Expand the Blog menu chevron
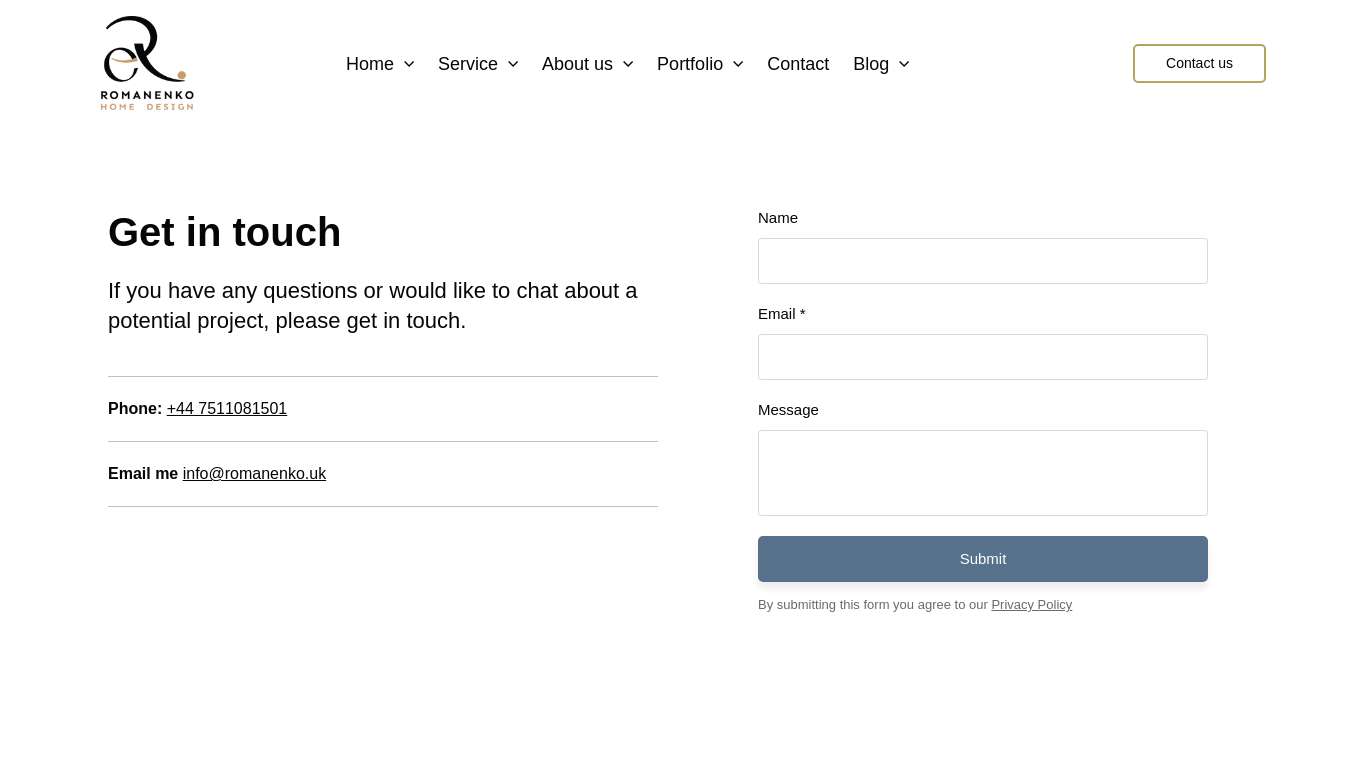This screenshot has width=1366, height=768. pos(904,64)
